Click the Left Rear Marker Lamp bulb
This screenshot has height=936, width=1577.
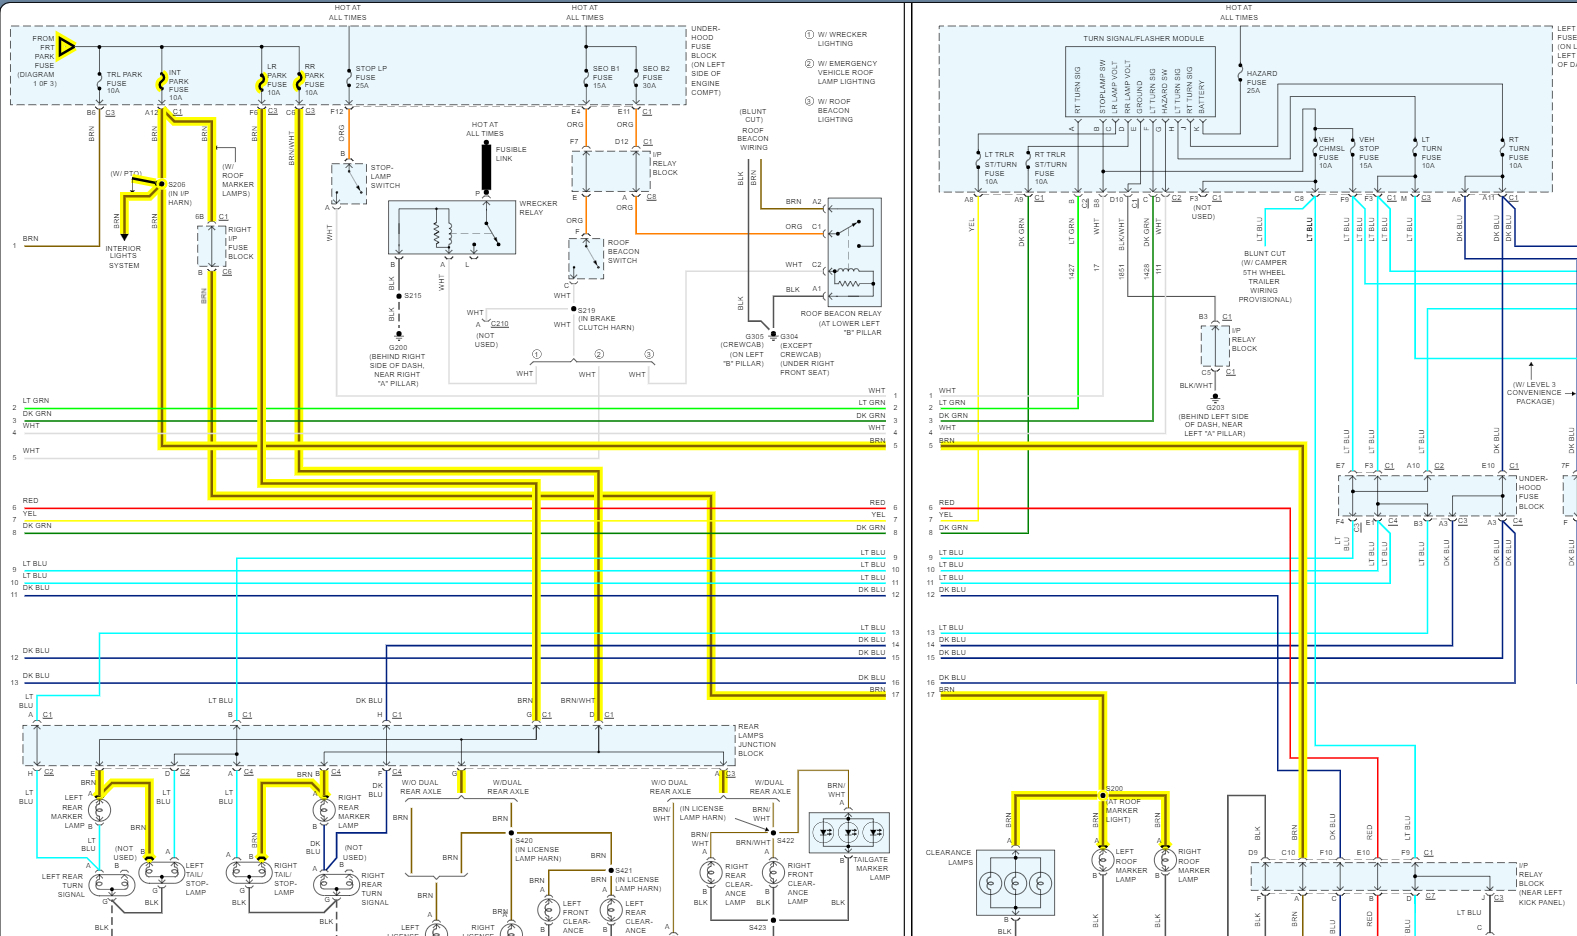tap(99, 810)
